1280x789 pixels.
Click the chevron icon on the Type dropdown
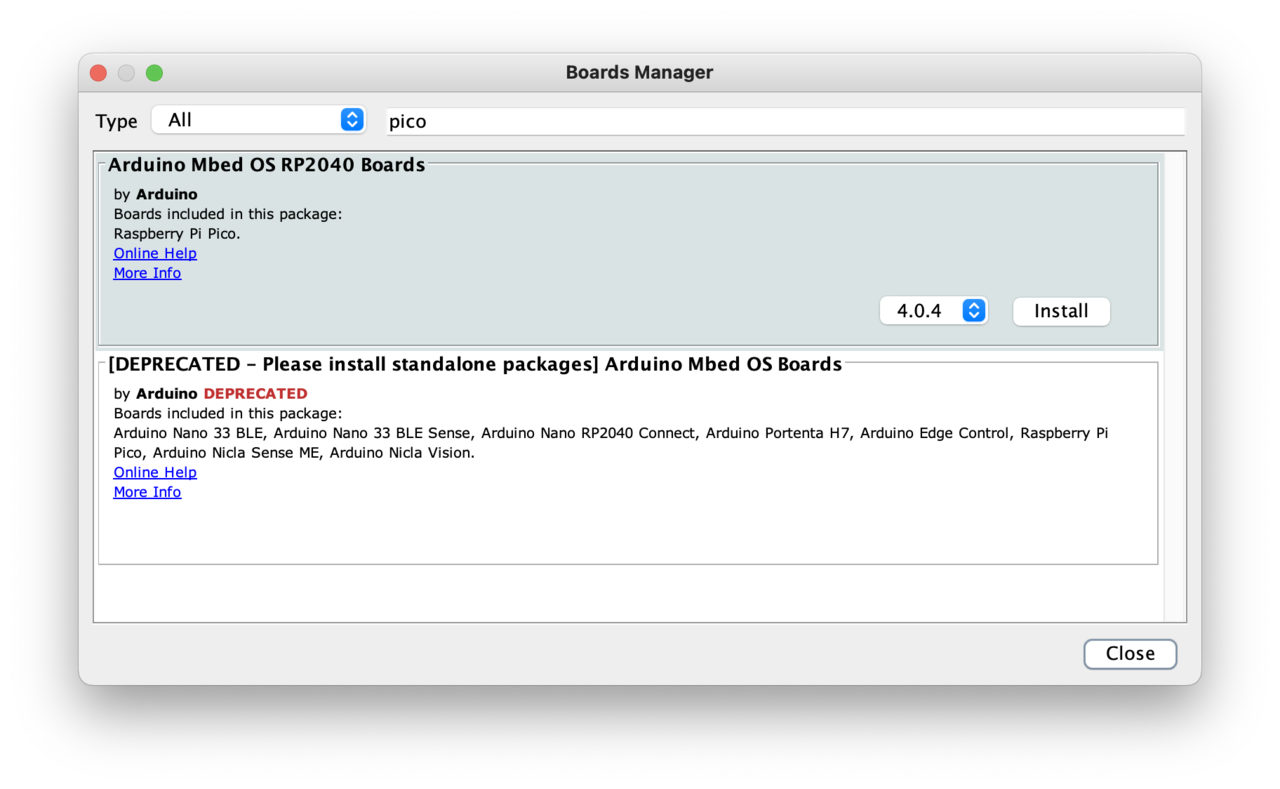click(351, 119)
